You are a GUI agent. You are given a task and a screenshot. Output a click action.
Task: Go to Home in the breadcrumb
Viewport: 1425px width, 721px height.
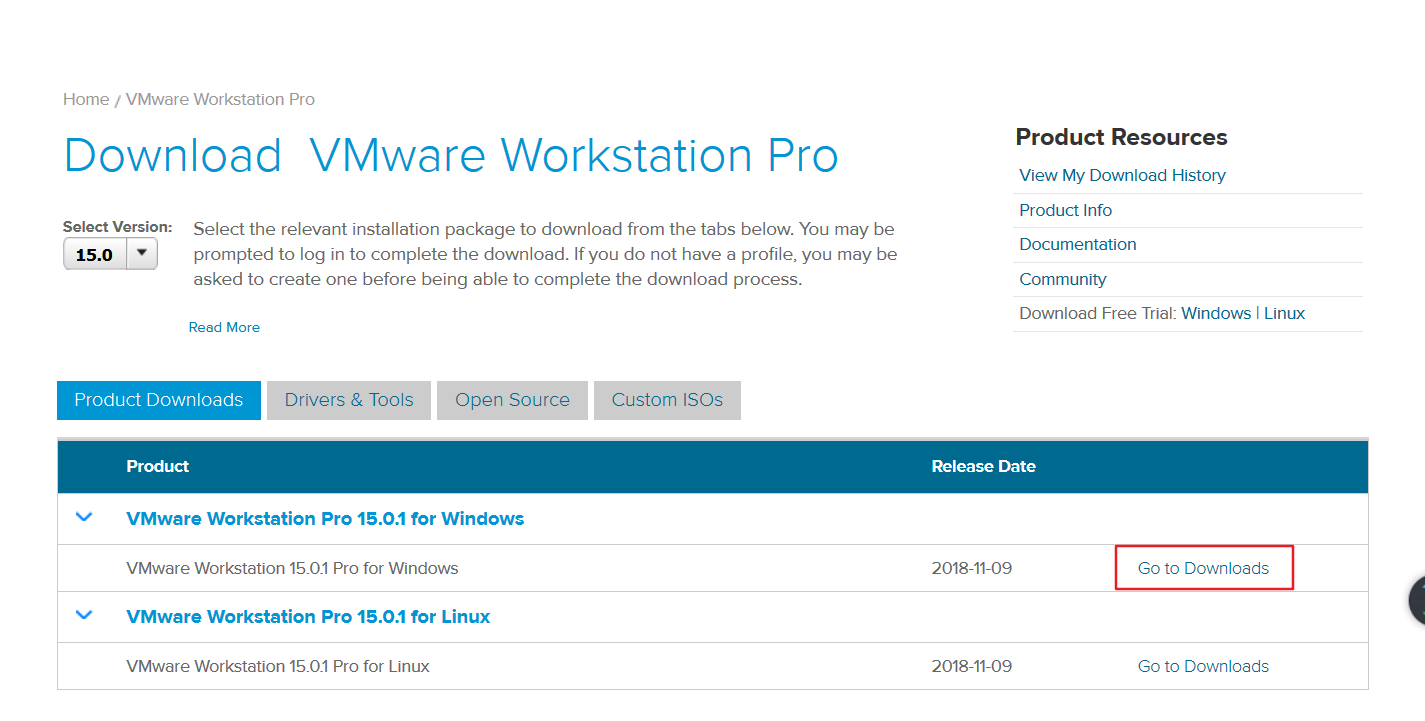coord(86,99)
